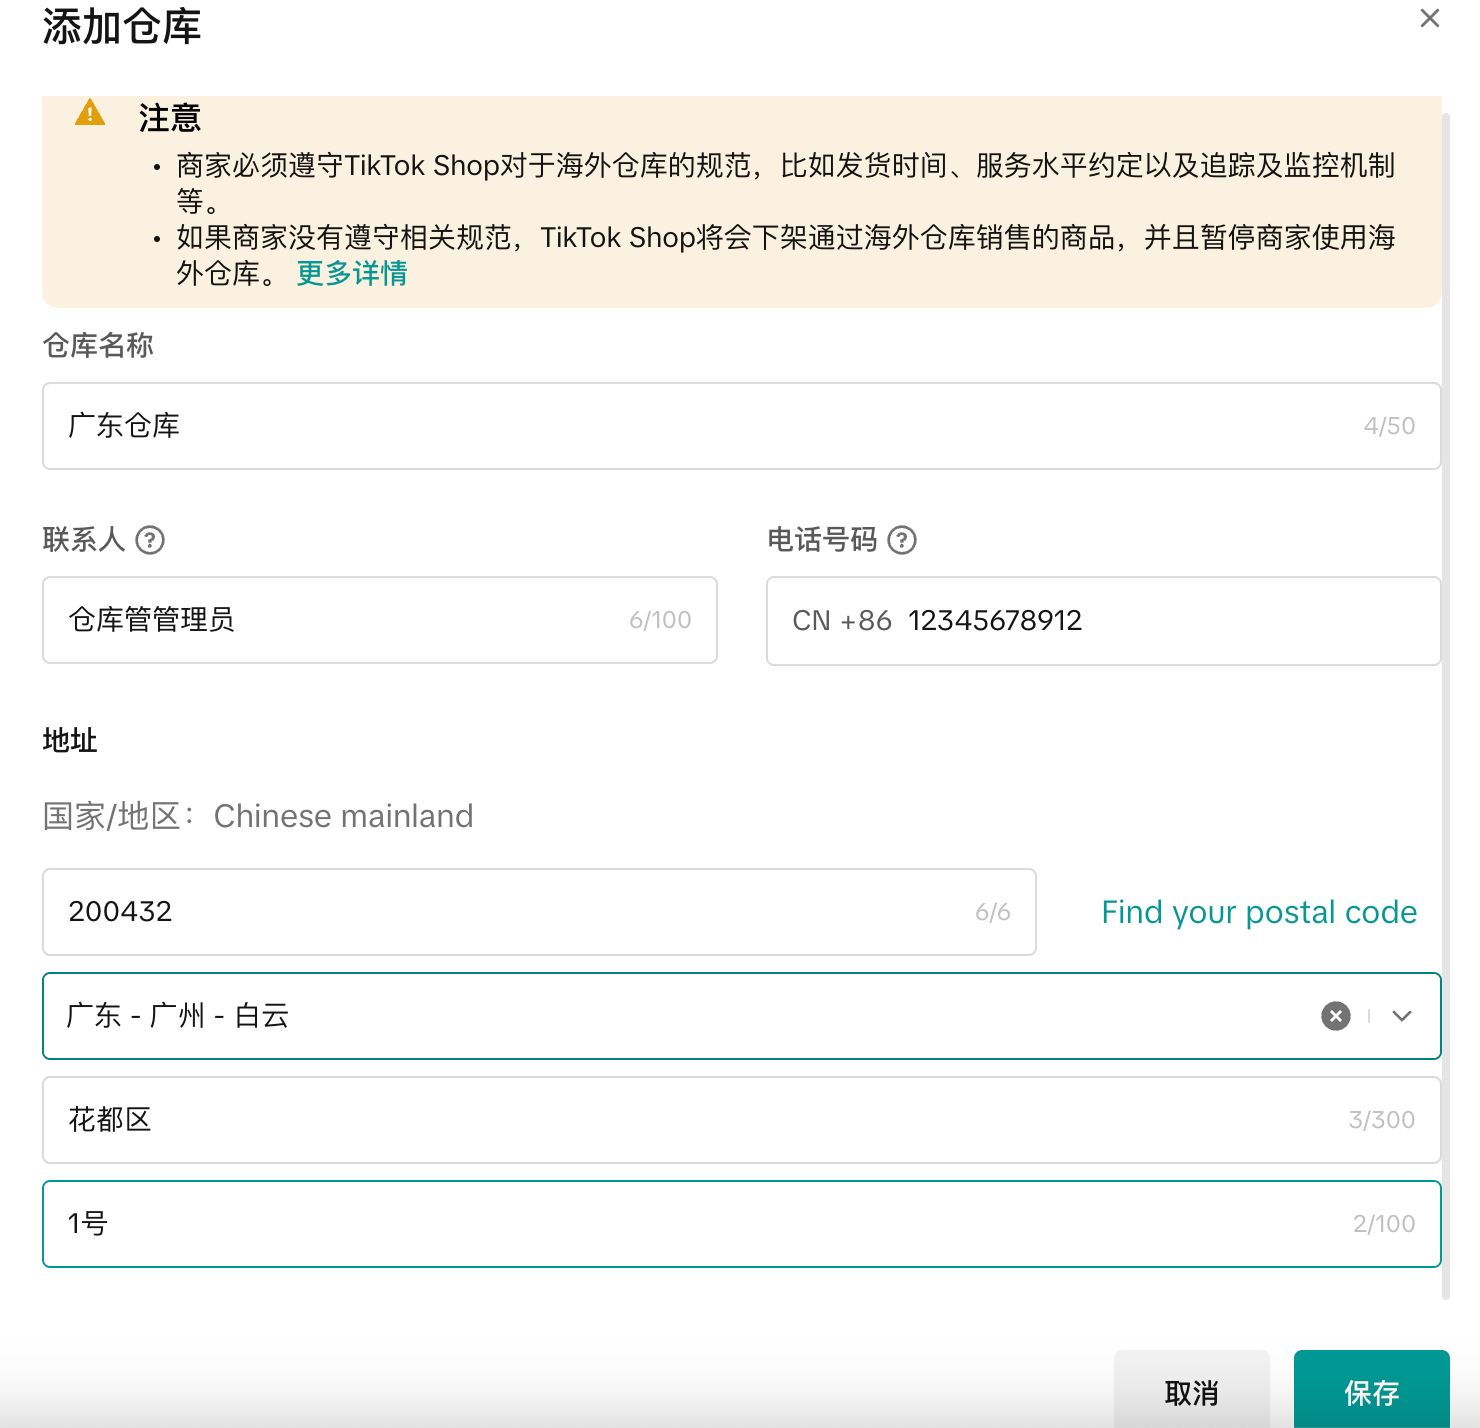Open the 更多详情 link
This screenshot has height=1428, width=1480.
tap(352, 273)
